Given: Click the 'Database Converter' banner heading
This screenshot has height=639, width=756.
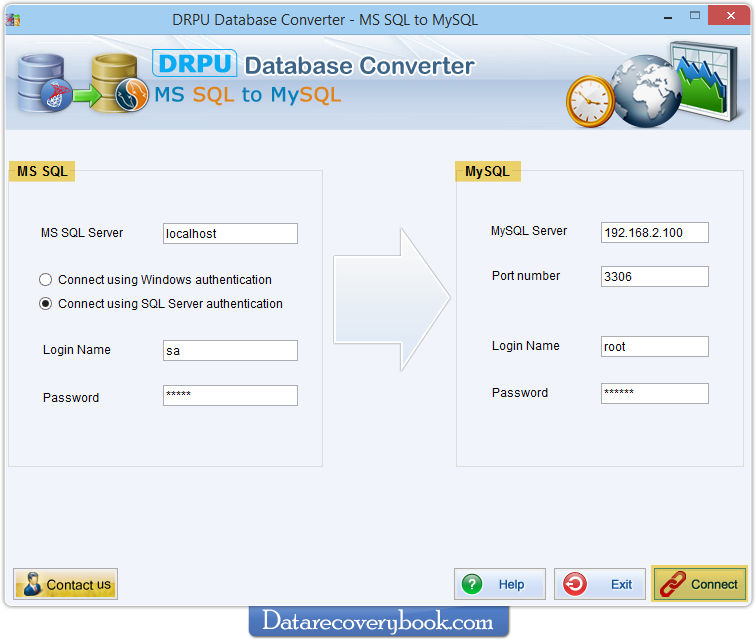Looking at the screenshot, I should coord(360,66).
